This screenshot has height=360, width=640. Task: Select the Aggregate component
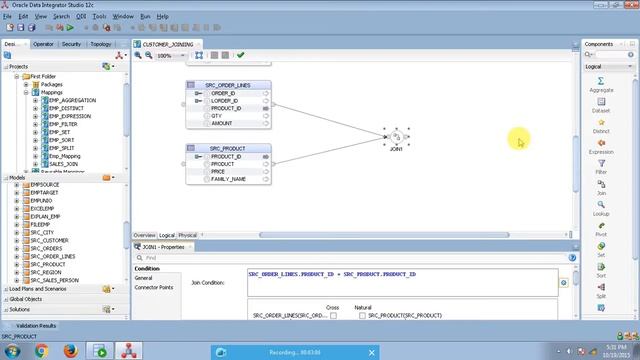[x=601, y=84]
